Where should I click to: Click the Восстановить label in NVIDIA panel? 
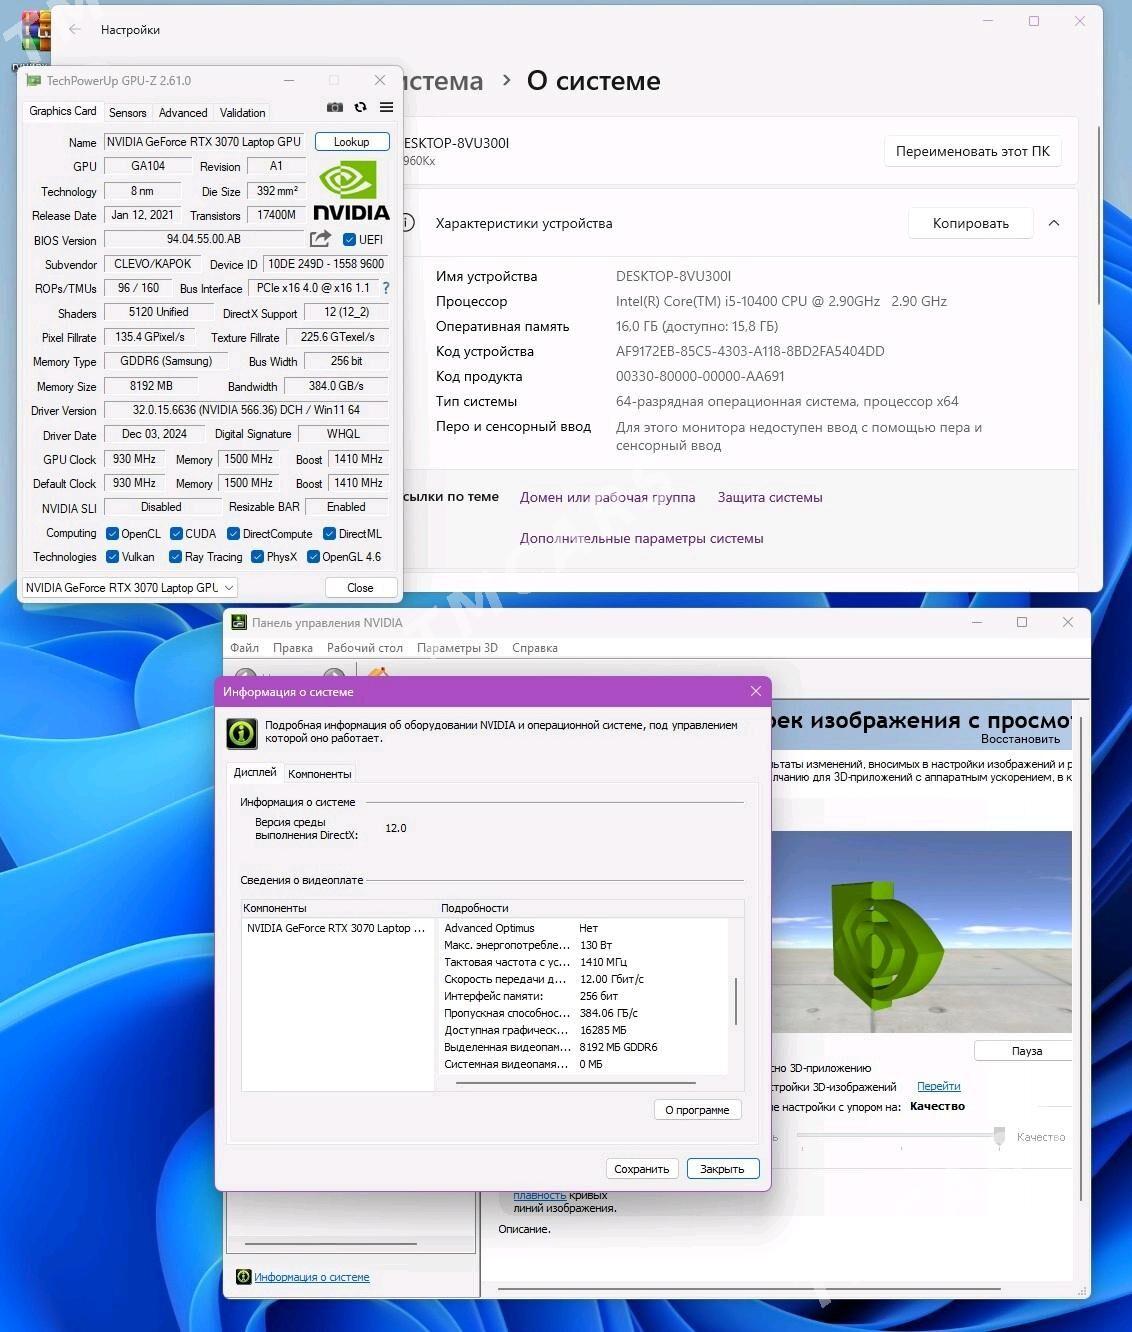coord(1020,739)
